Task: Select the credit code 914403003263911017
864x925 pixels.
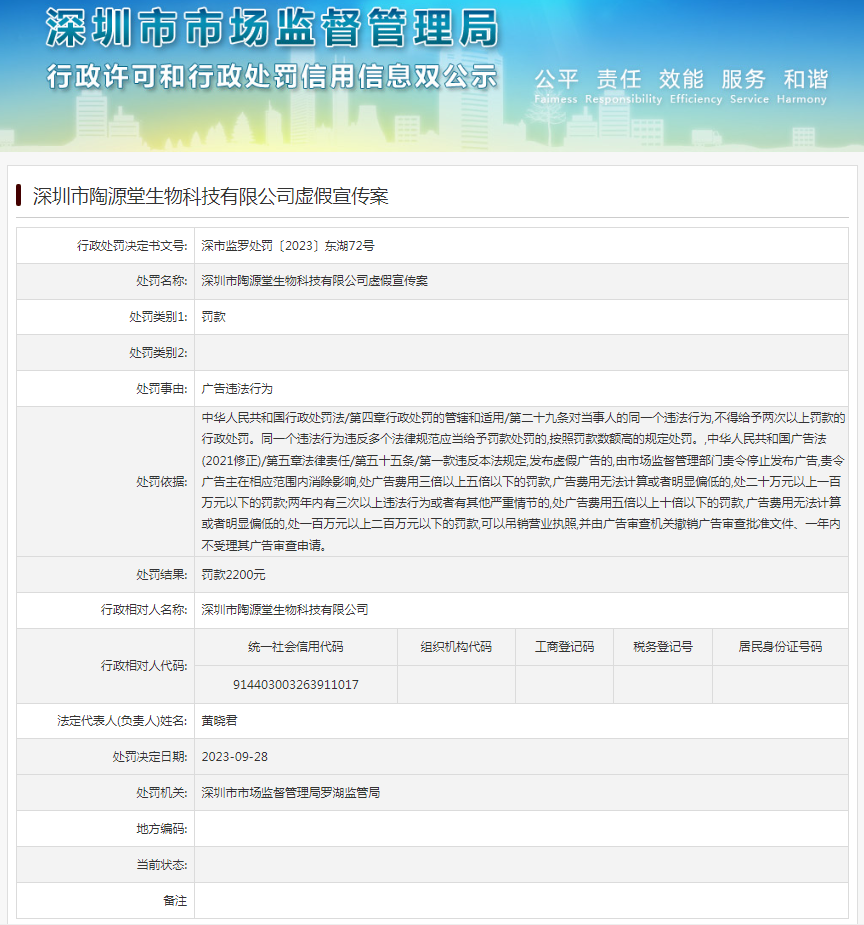Action: tap(295, 685)
